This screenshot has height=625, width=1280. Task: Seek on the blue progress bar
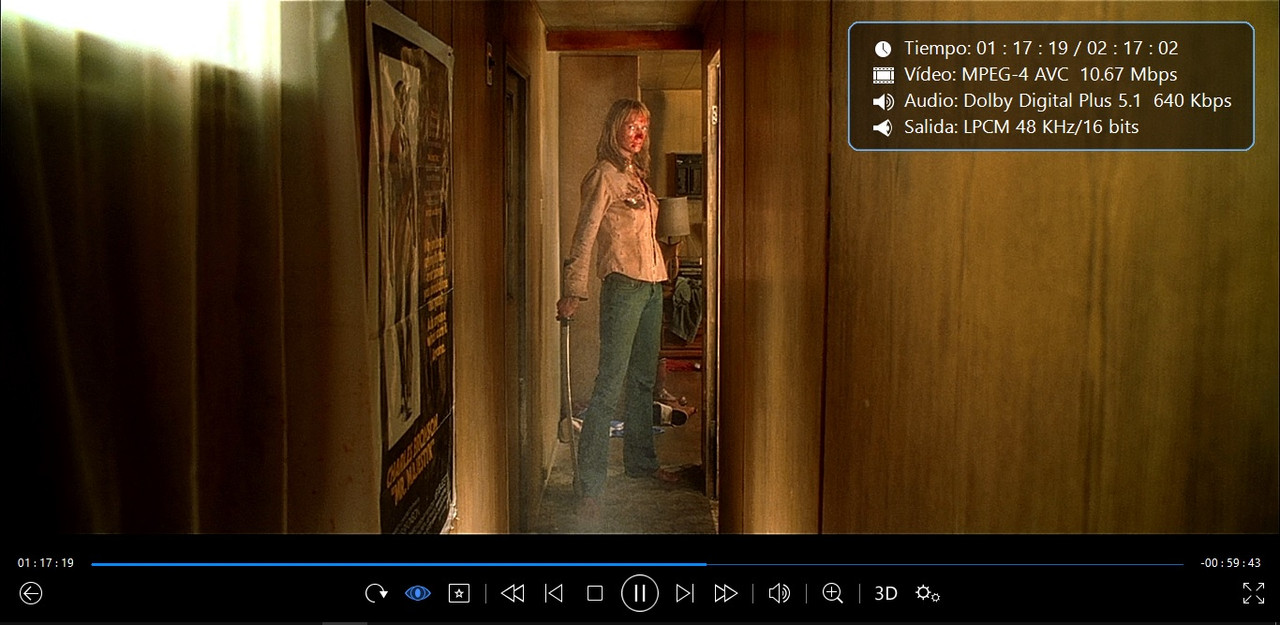[x=637, y=564]
